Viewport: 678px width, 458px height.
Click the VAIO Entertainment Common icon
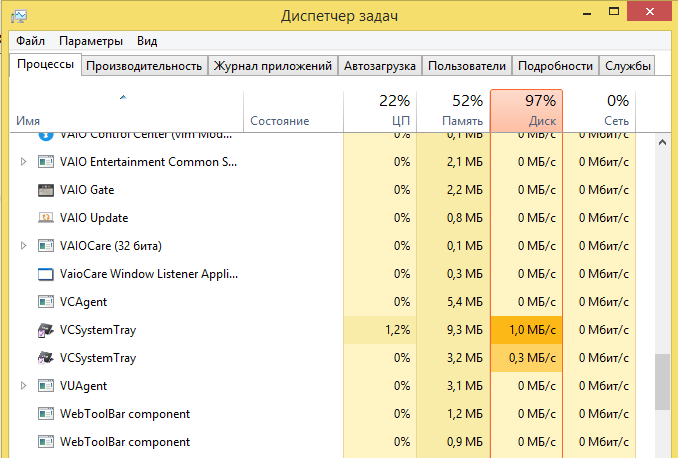pyautogui.click(x=45, y=161)
